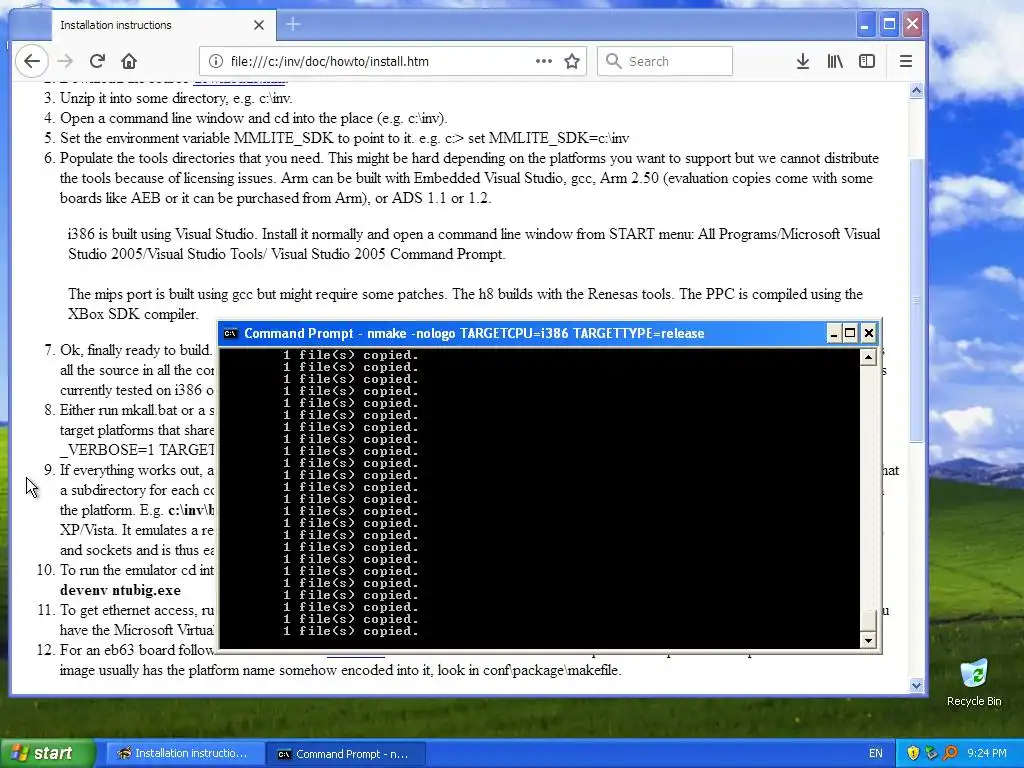
Task: Open the Windows start menu
Action: click(x=47, y=754)
